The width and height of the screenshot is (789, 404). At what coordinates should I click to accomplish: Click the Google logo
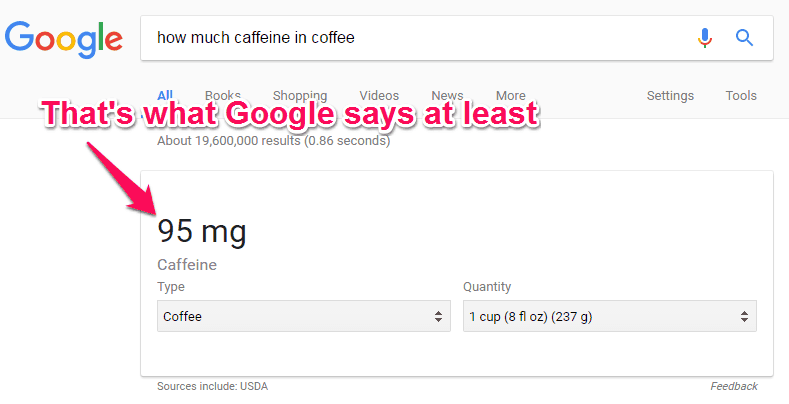[x=63, y=39]
